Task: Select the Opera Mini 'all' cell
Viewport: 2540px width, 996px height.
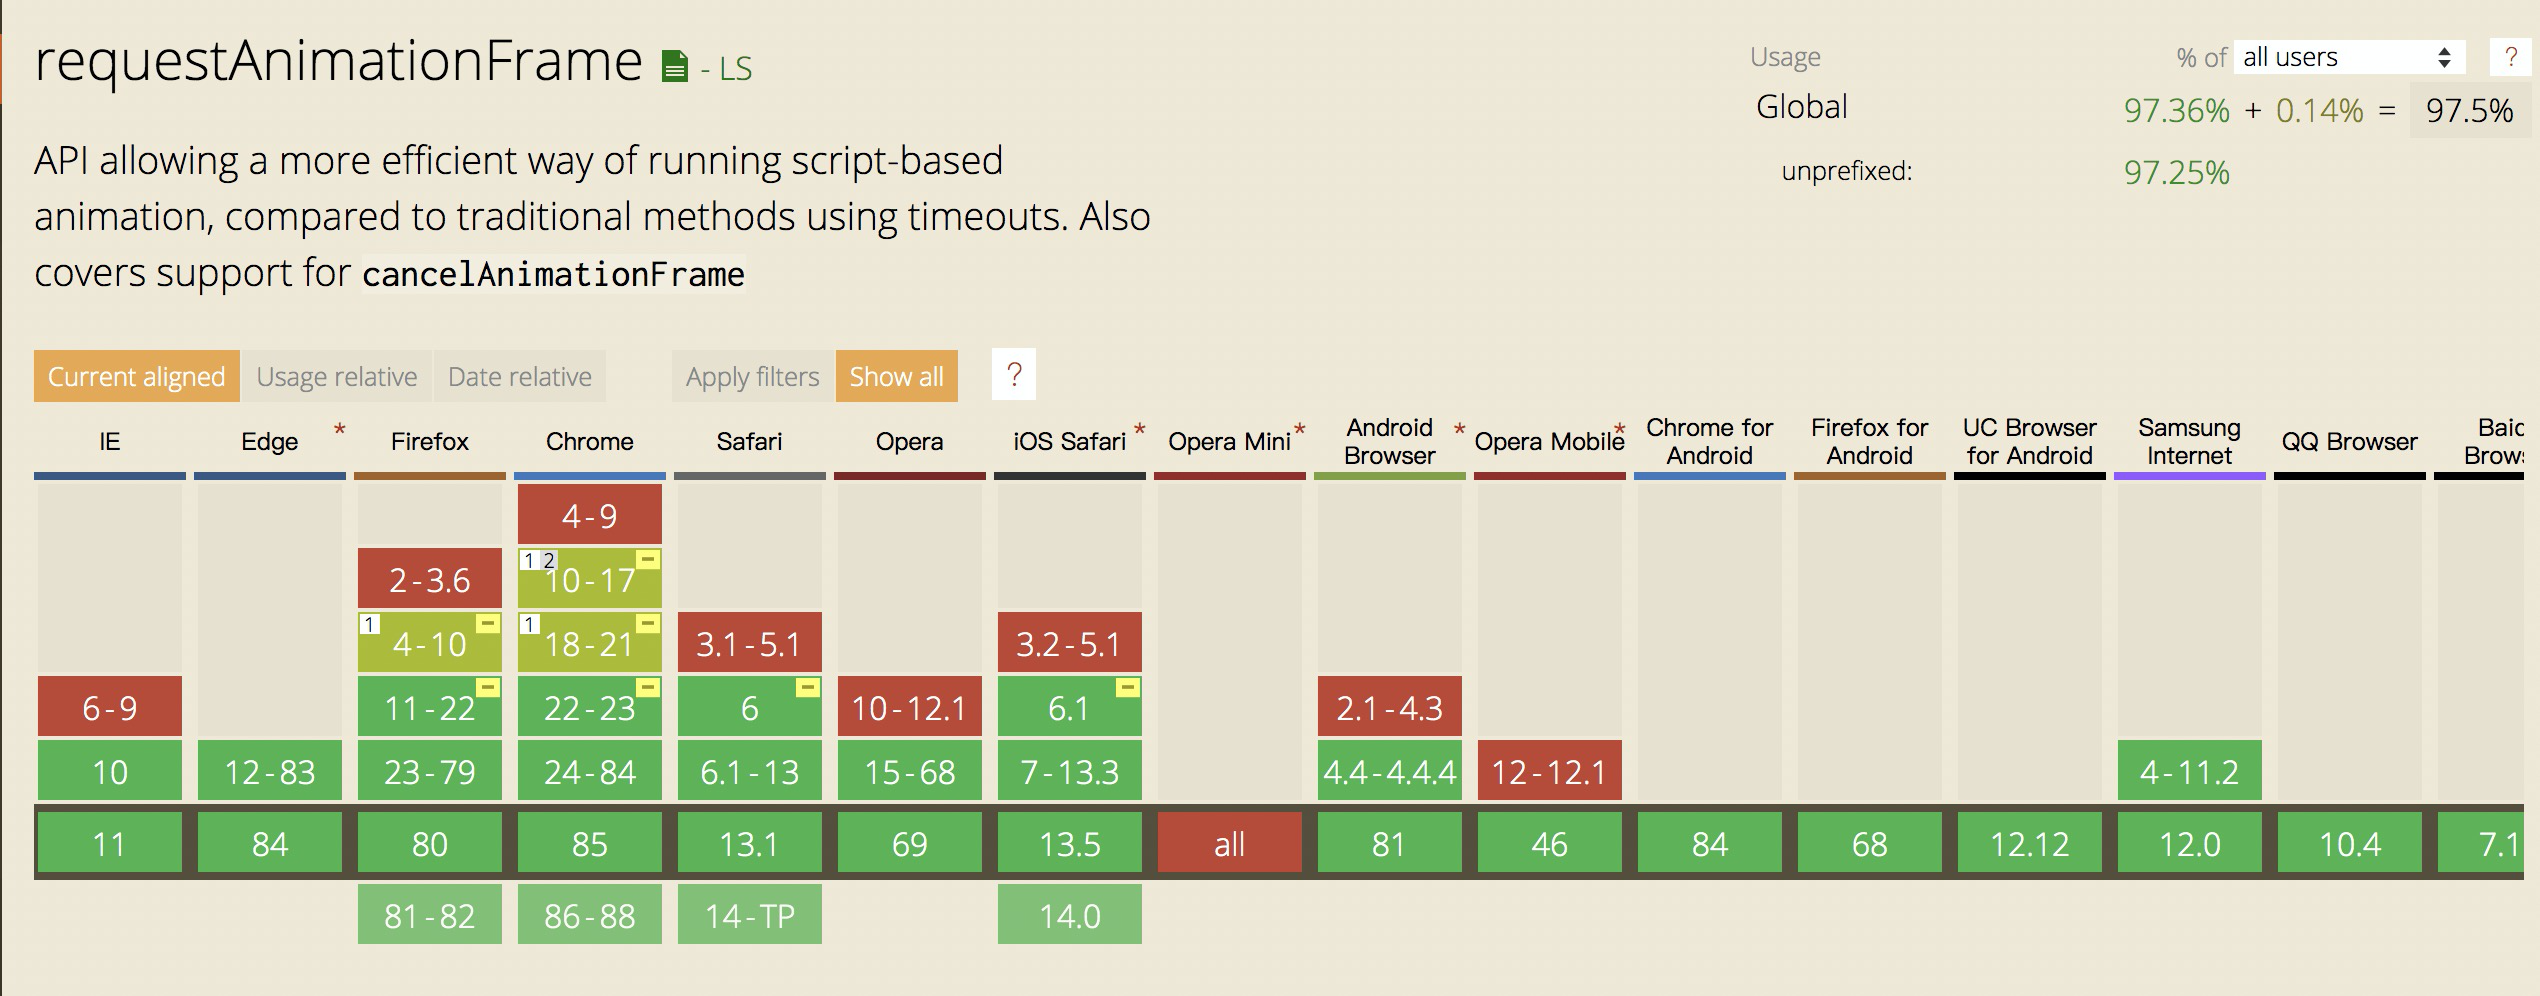Action: (x=1230, y=843)
